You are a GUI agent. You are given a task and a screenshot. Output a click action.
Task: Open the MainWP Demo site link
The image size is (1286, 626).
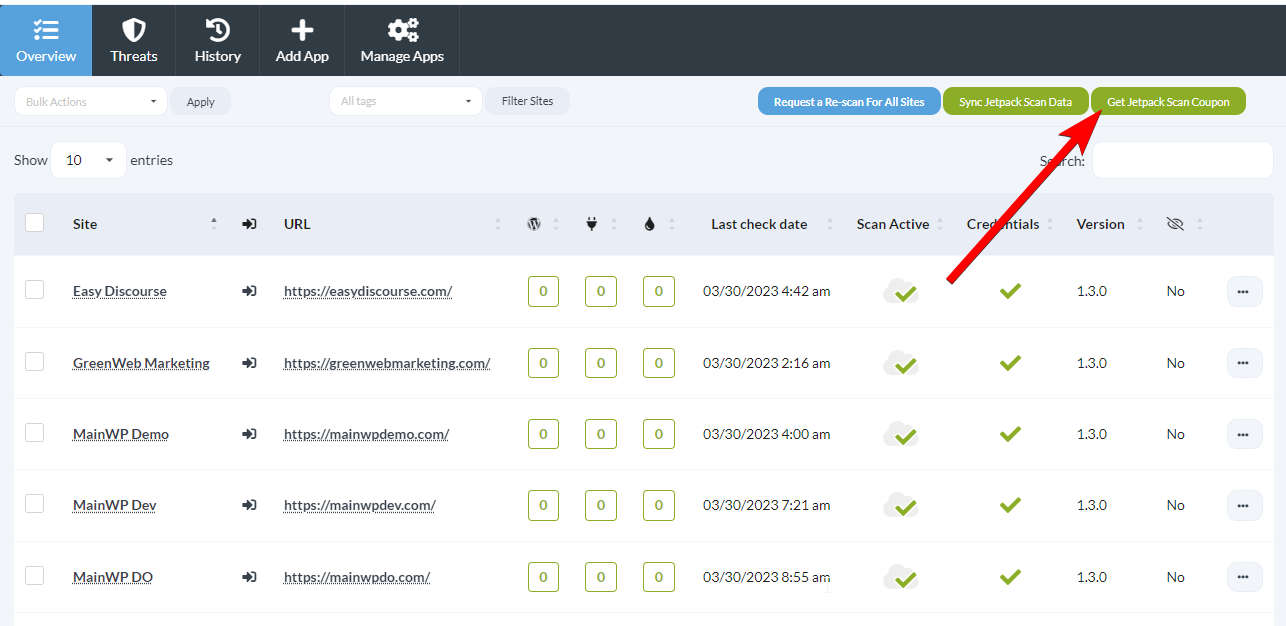121,434
